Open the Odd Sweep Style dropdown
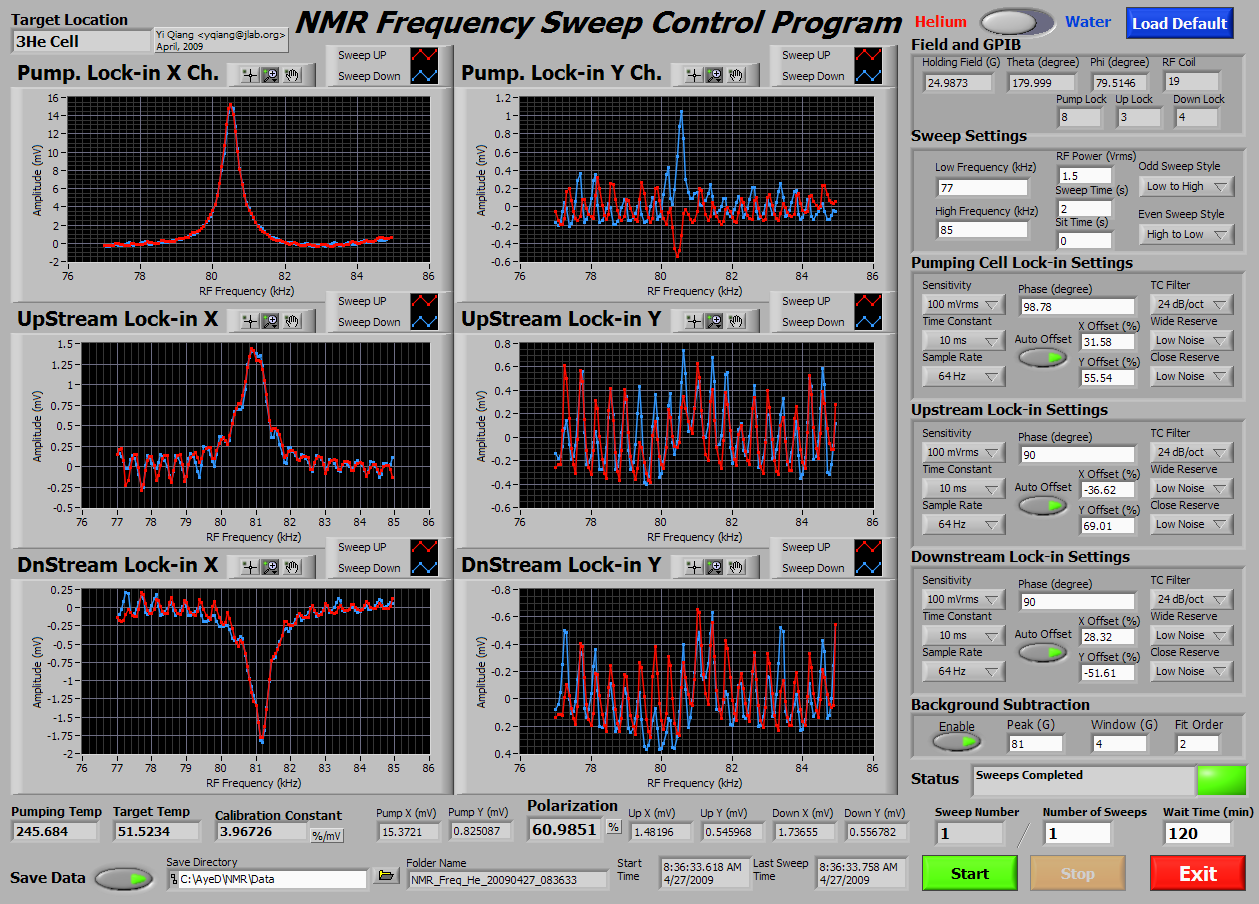The height and width of the screenshot is (904, 1259). (1186, 186)
